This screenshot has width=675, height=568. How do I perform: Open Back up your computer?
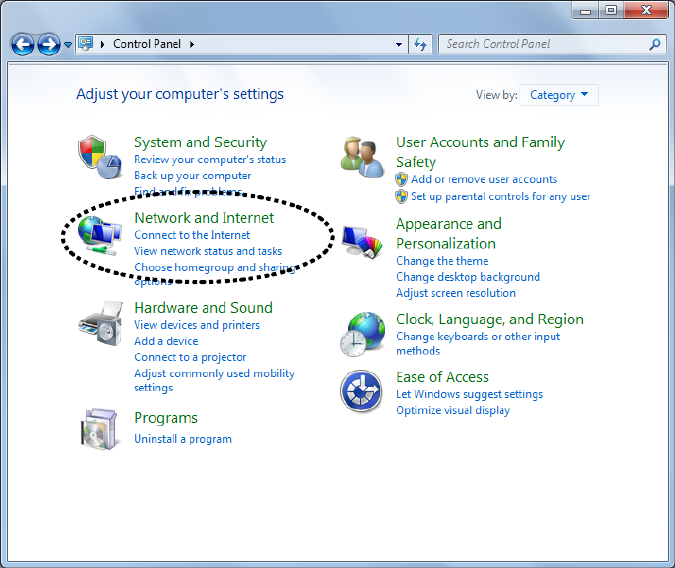tap(192, 176)
